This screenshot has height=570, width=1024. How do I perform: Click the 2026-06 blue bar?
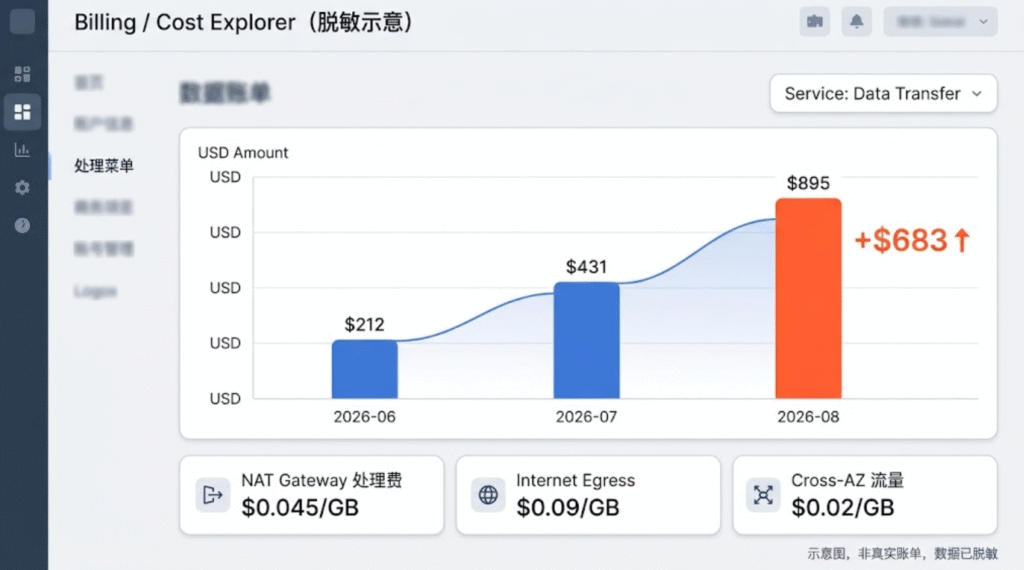[364, 369]
